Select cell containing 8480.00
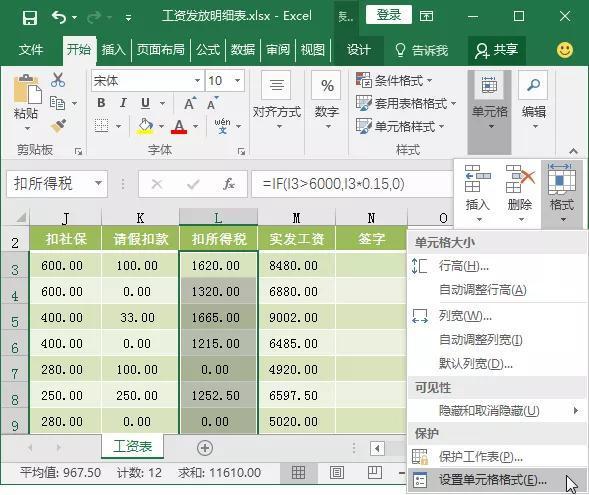 click(x=294, y=266)
